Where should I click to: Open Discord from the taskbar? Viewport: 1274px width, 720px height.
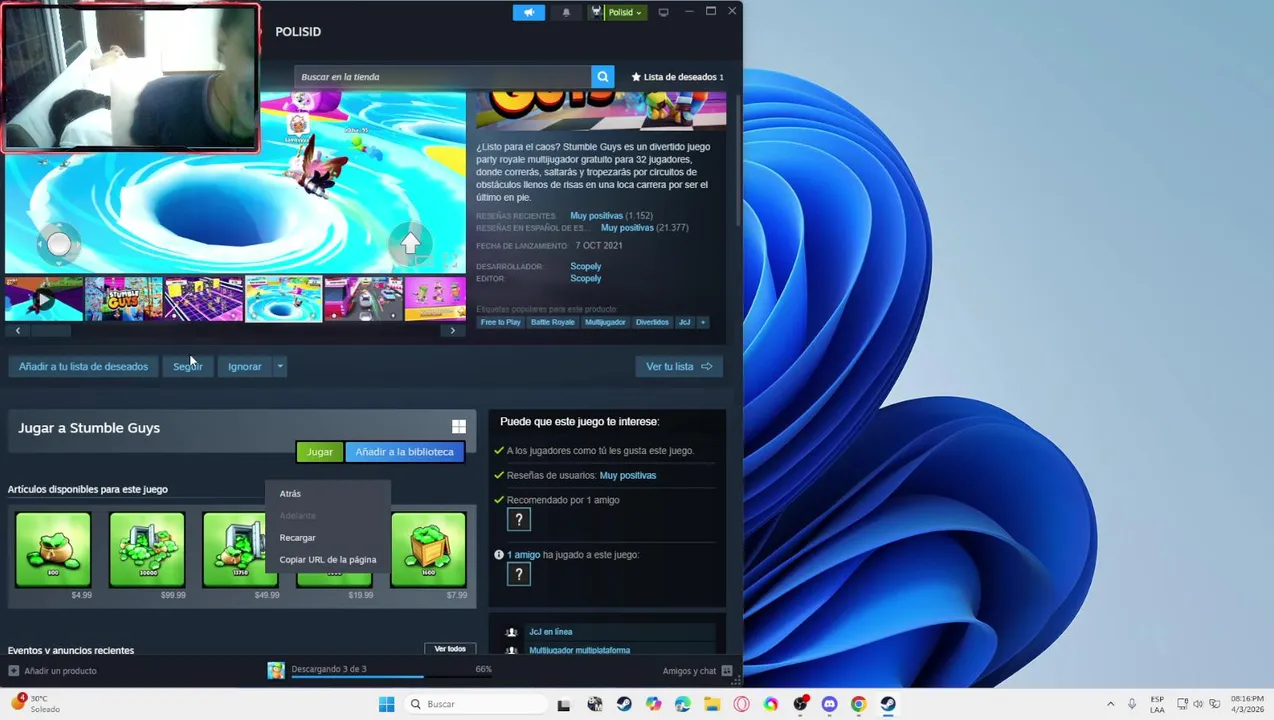click(x=829, y=704)
